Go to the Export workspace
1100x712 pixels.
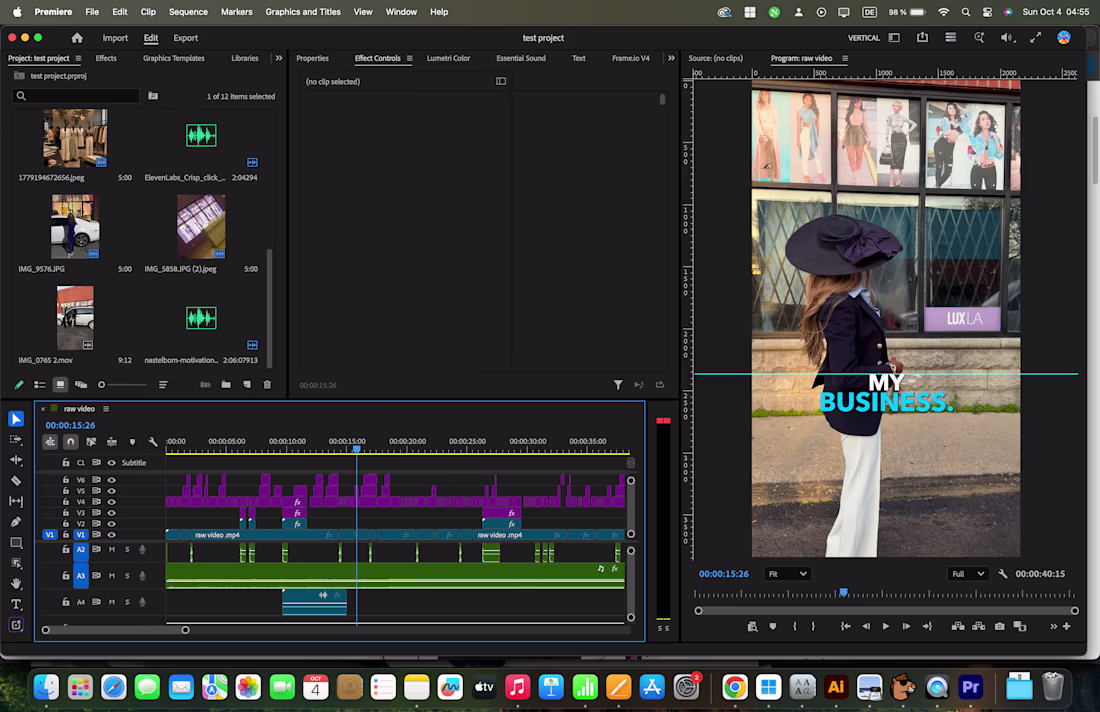point(185,38)
